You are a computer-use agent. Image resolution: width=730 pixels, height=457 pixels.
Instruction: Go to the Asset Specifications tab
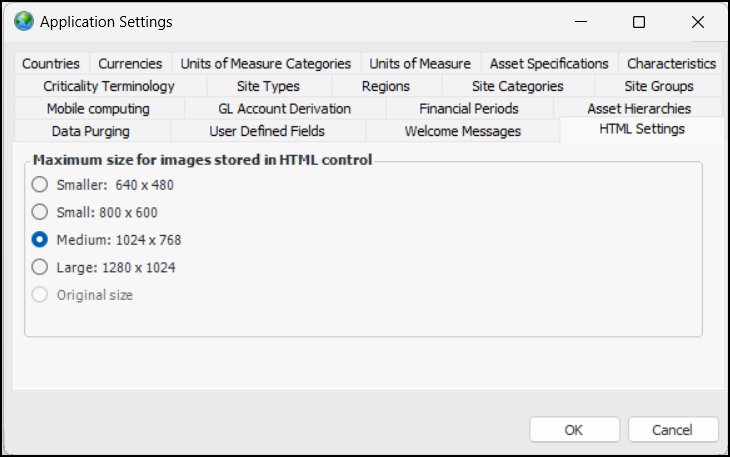(x=549, y=64)
